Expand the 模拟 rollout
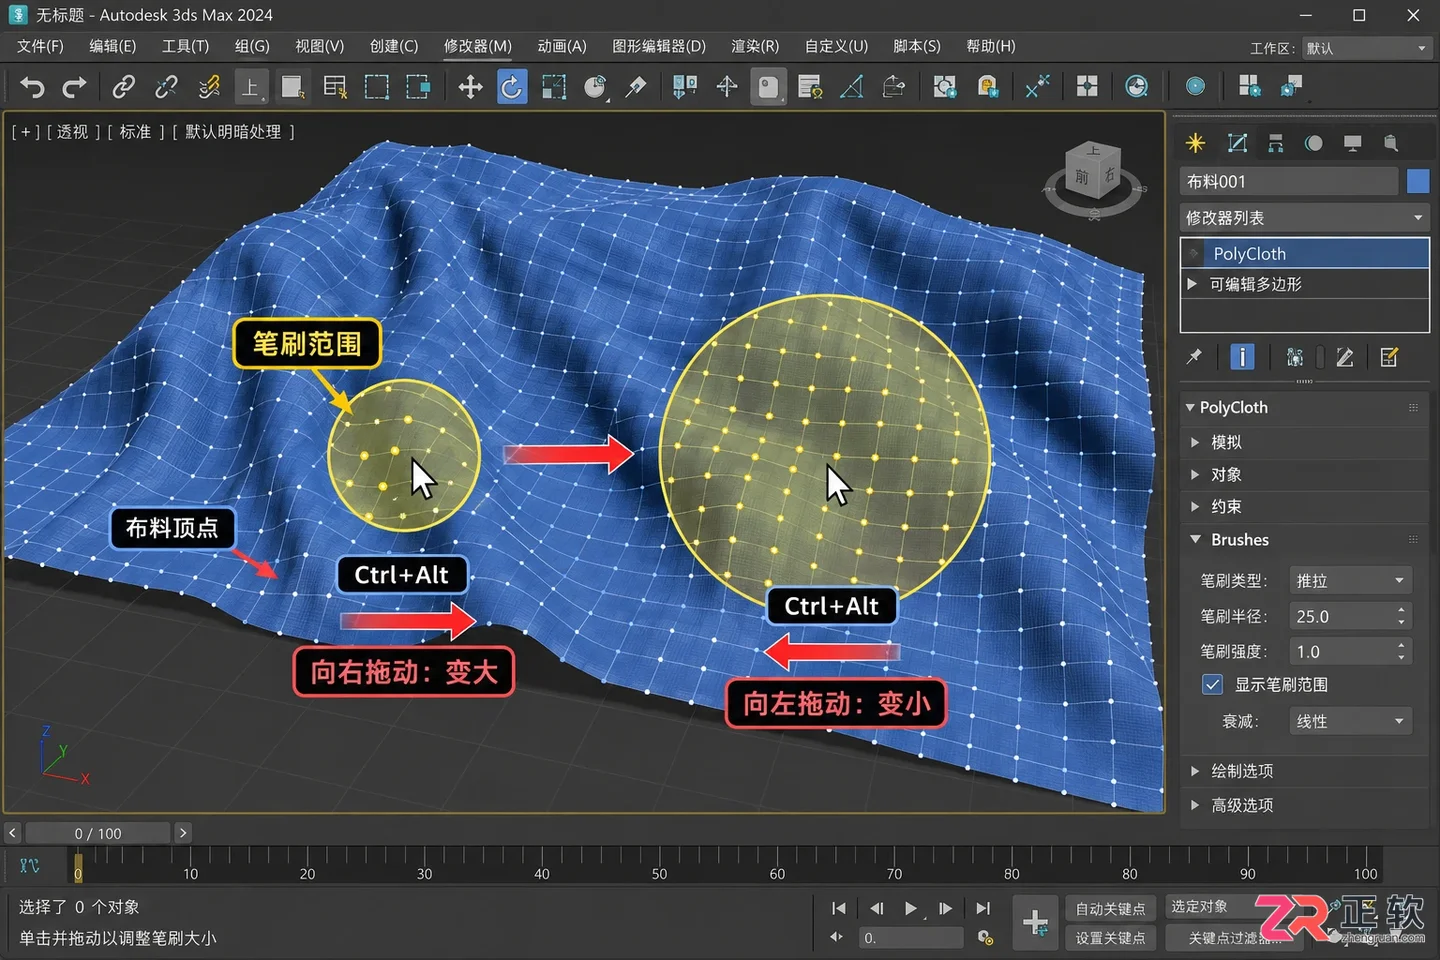1440x960 pixels. tap(1304, 442)
